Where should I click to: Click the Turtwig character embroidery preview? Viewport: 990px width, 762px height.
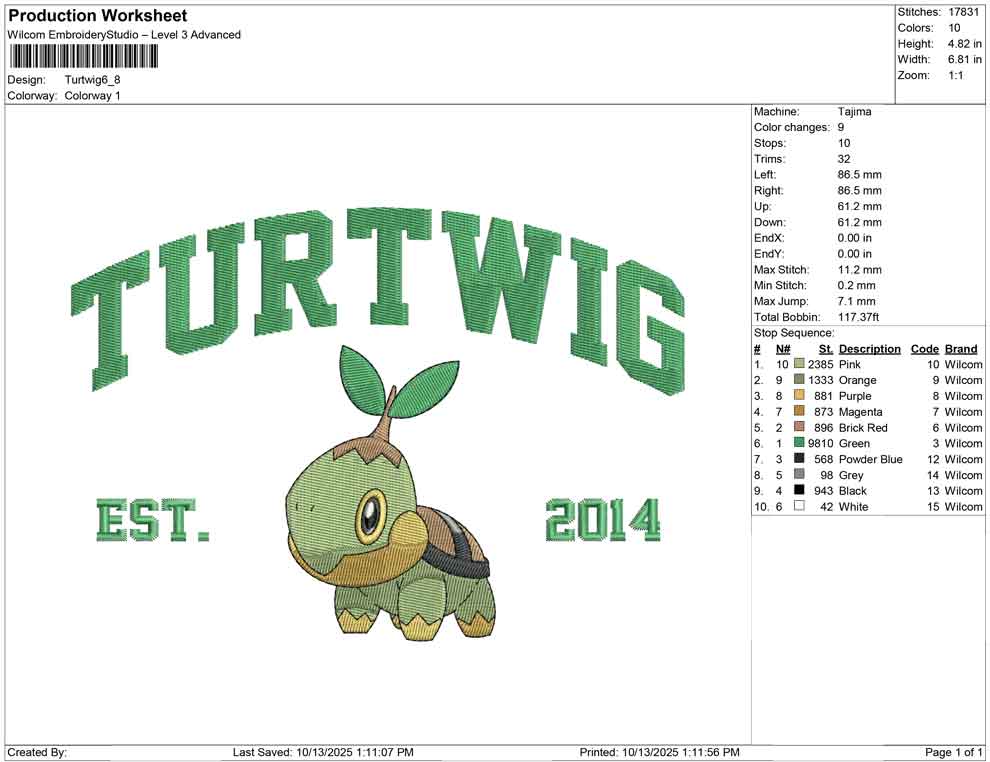click(x=390, y=491)
